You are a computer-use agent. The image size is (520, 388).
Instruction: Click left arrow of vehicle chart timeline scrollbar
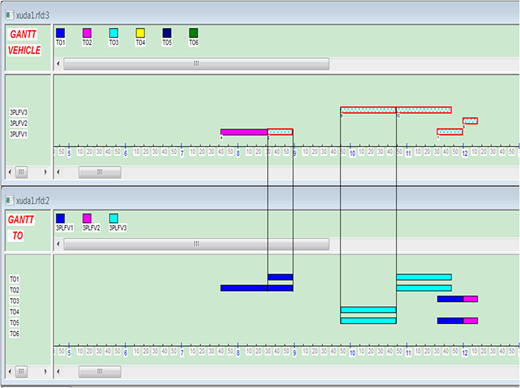coord(58,172)
